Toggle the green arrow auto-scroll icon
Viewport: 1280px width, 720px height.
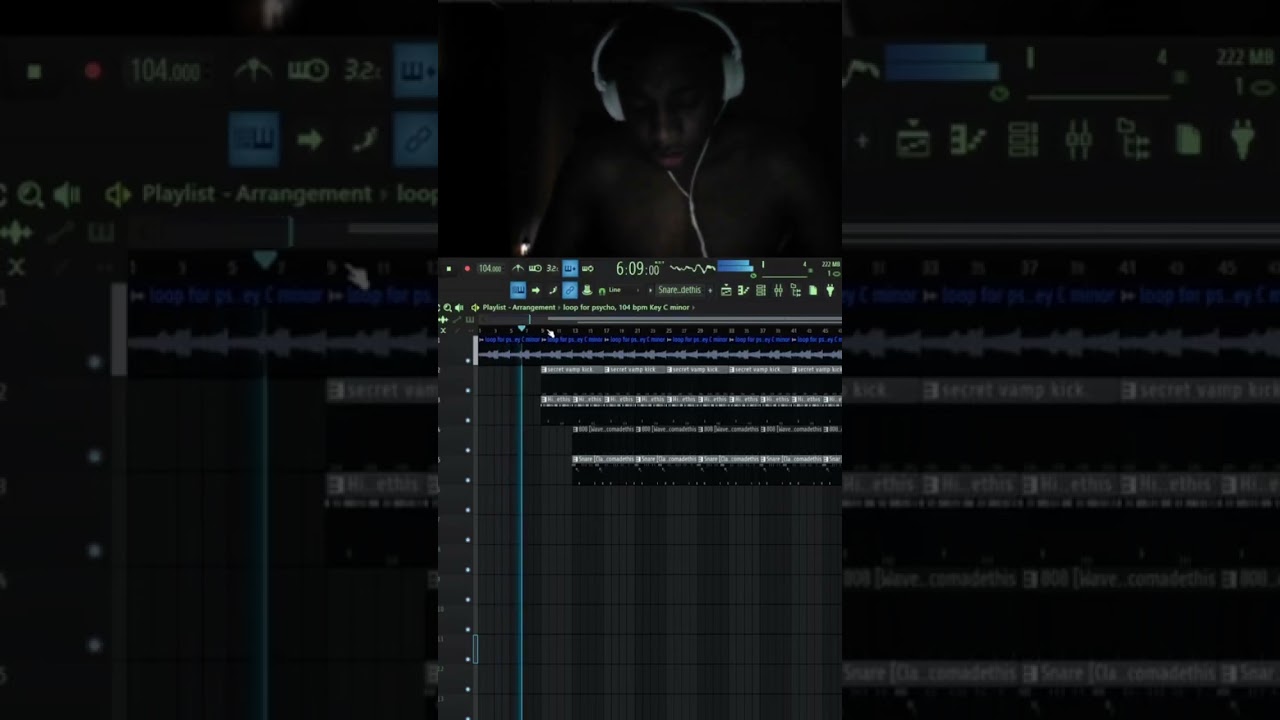pos(536,290)
